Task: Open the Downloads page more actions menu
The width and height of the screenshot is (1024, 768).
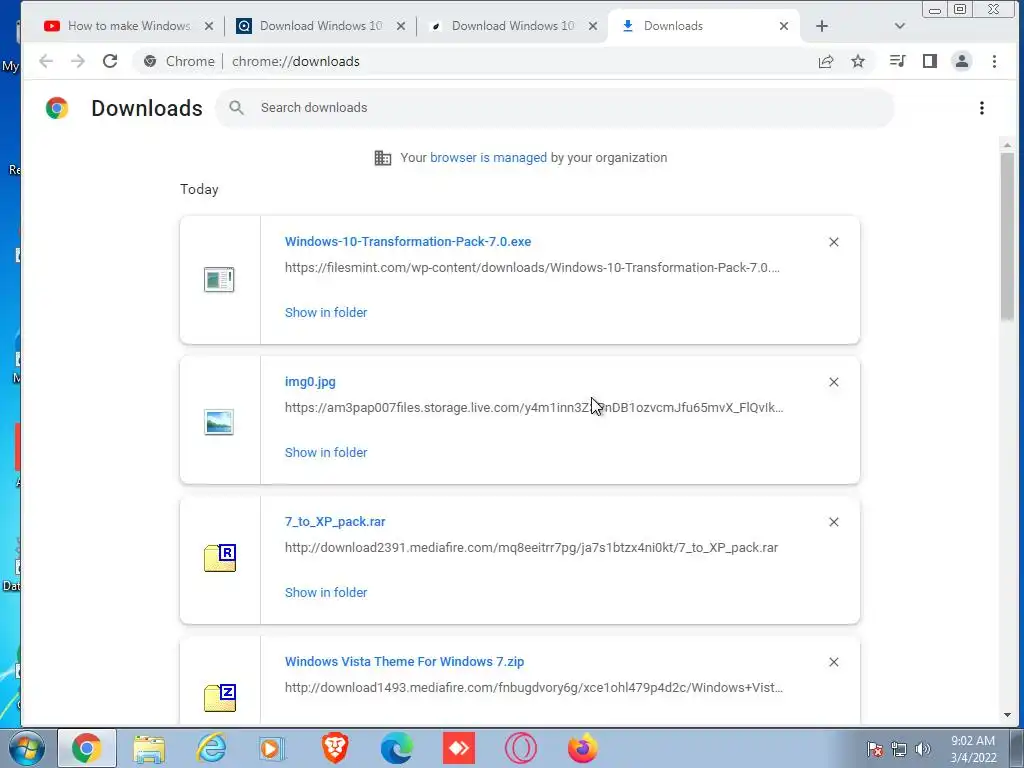Action: click(x=982, y=108)
